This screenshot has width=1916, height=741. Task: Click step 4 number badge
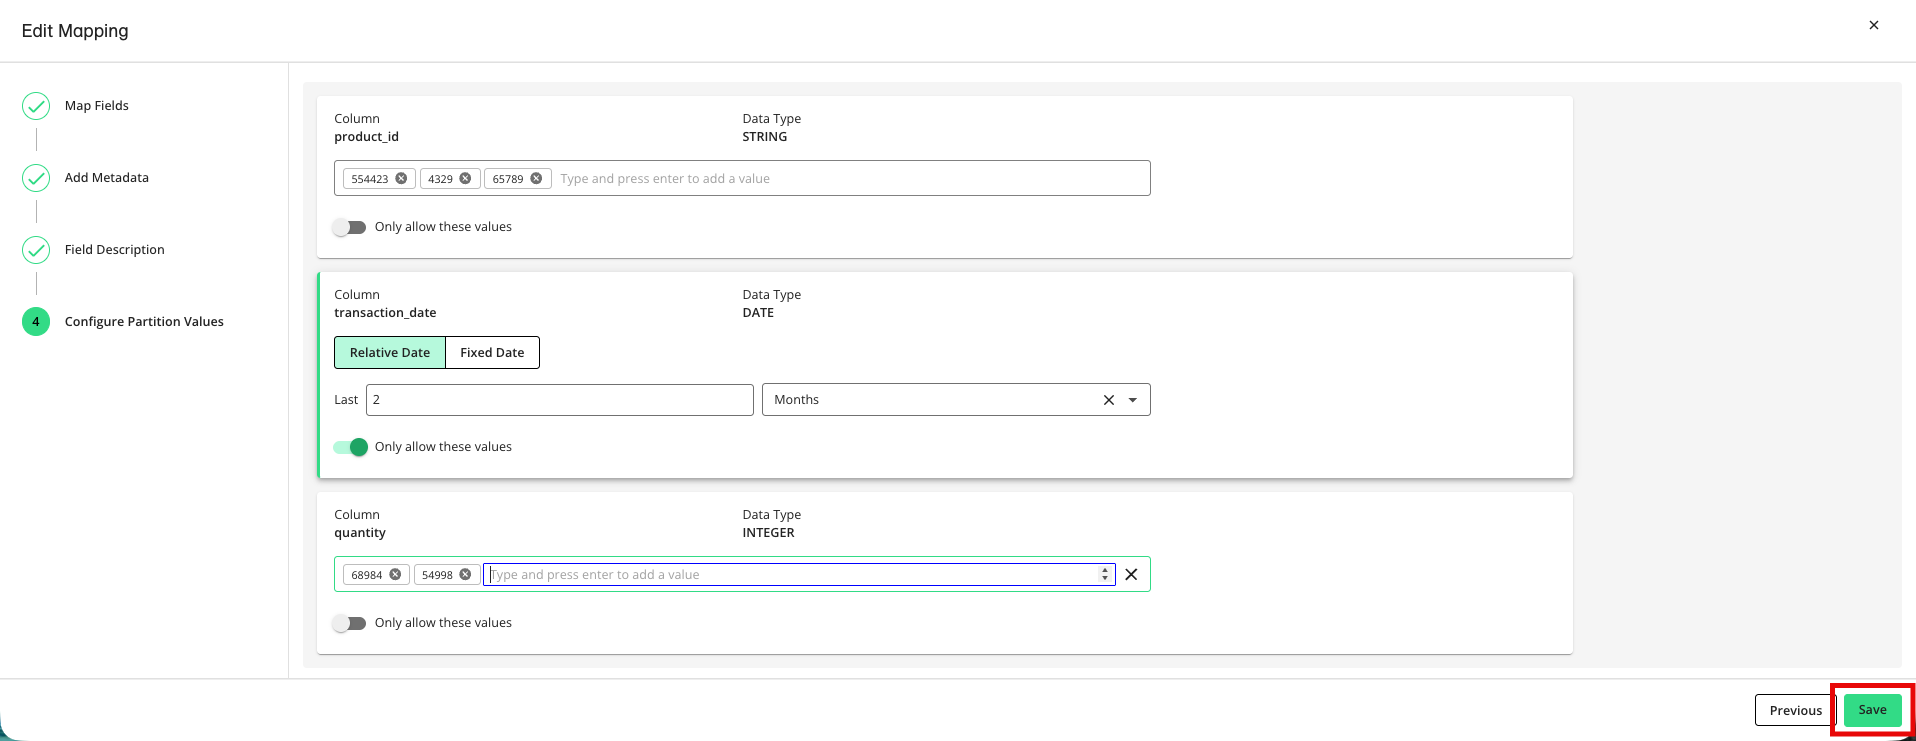(36, 322)
